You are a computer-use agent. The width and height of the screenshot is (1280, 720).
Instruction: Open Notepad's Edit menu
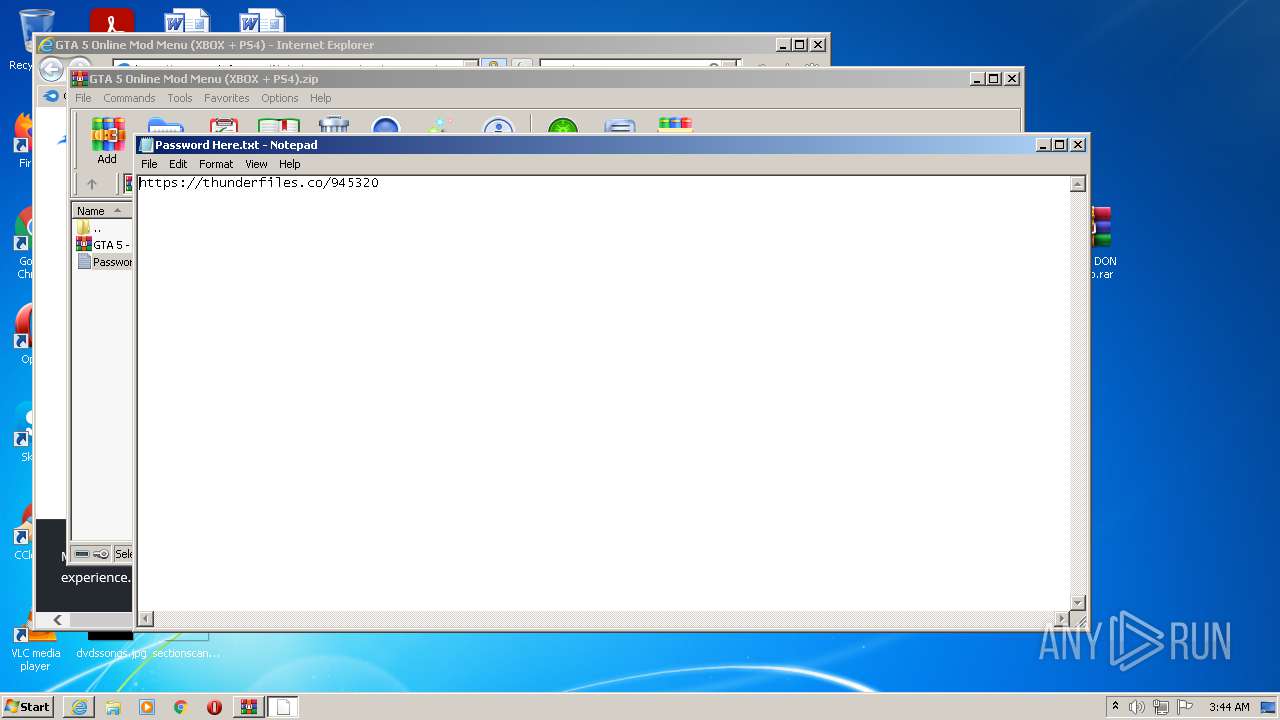click(178, 164)
